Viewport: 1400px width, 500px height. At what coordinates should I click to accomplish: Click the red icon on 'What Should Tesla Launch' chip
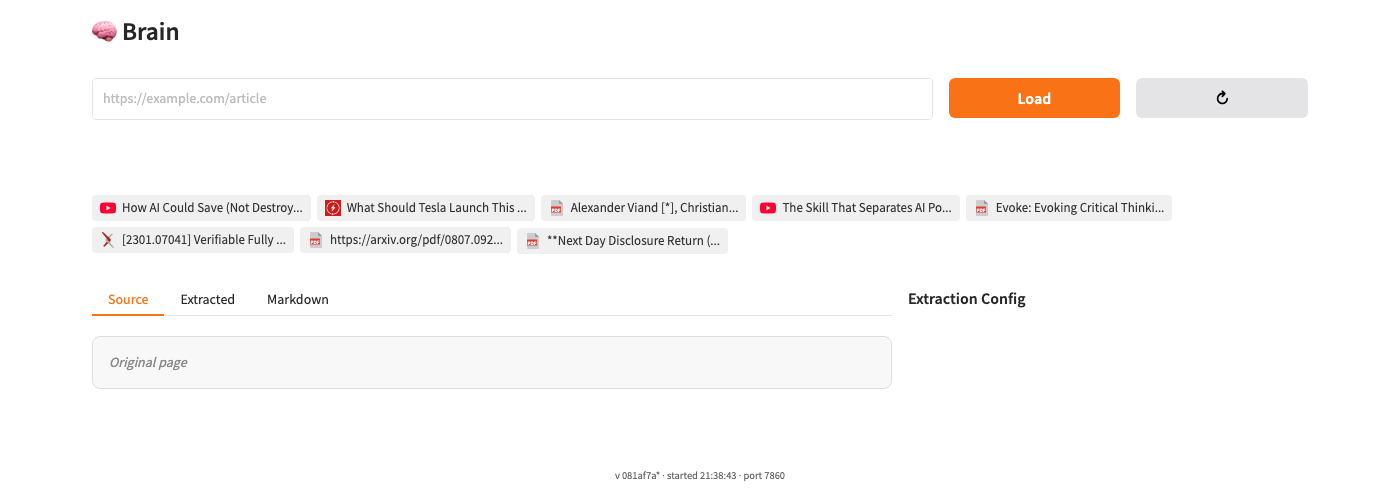(x=333, y=208)
